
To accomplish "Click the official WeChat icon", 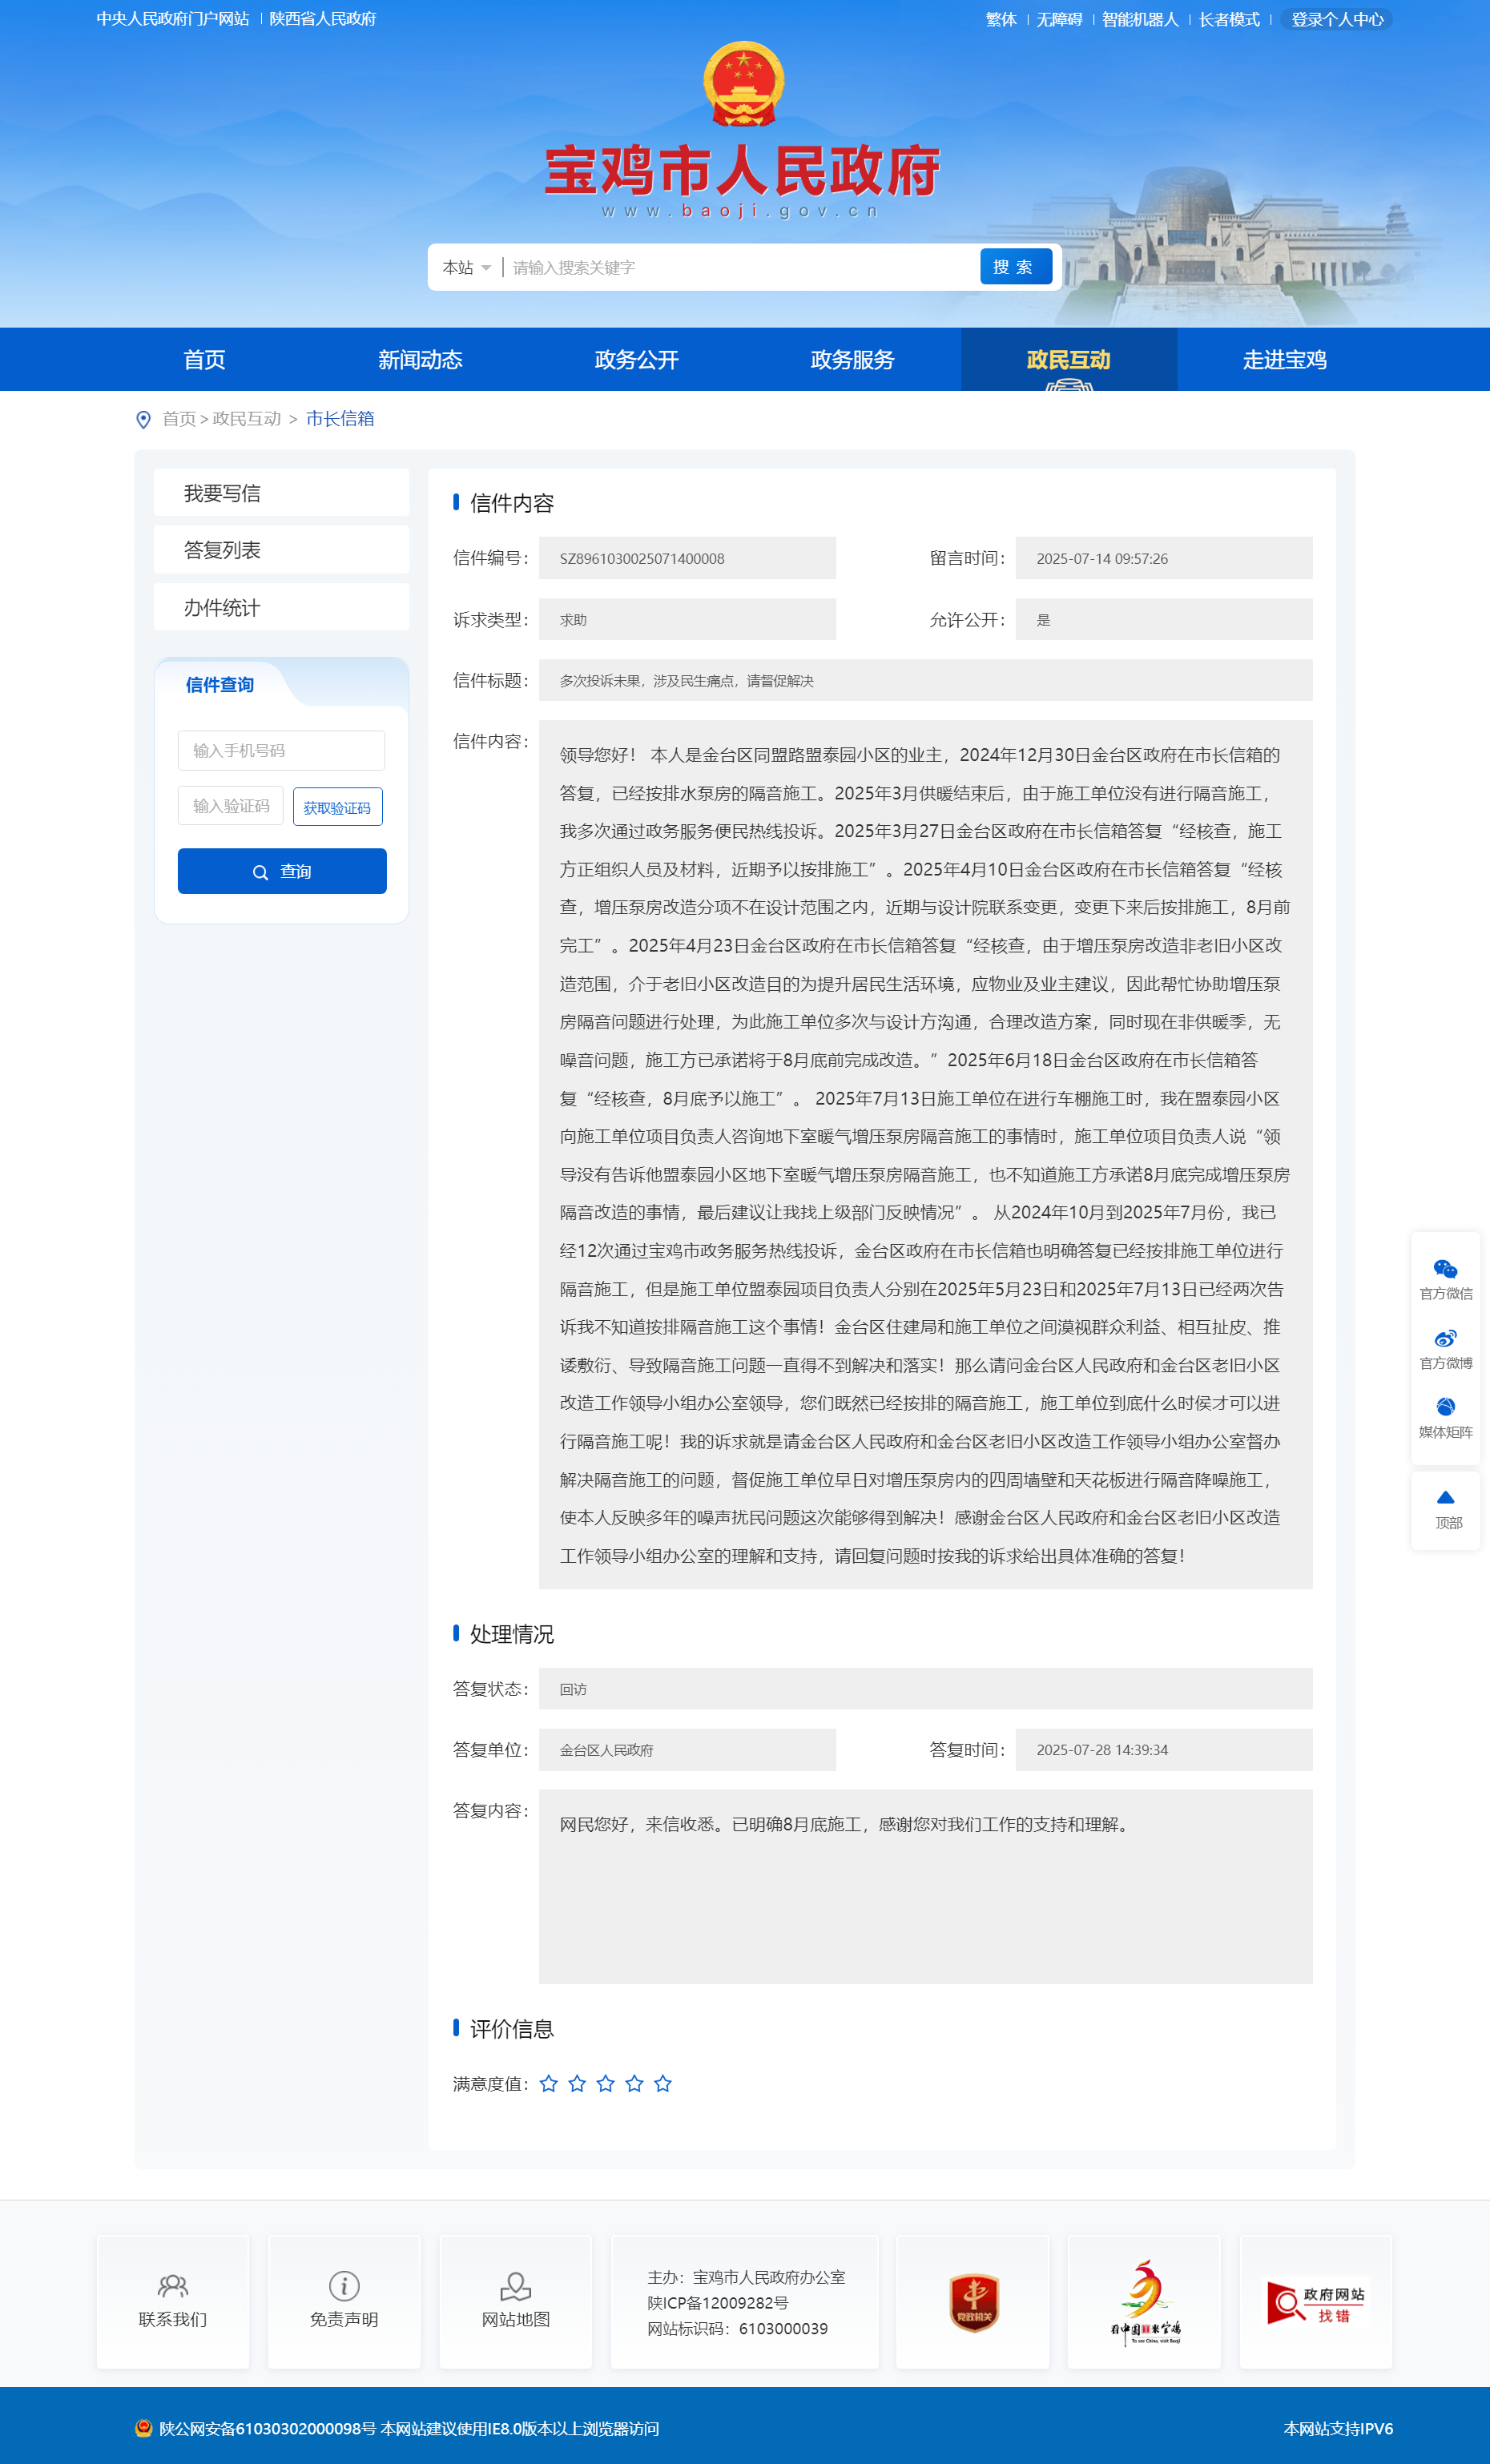I will coord(1445,1269).
